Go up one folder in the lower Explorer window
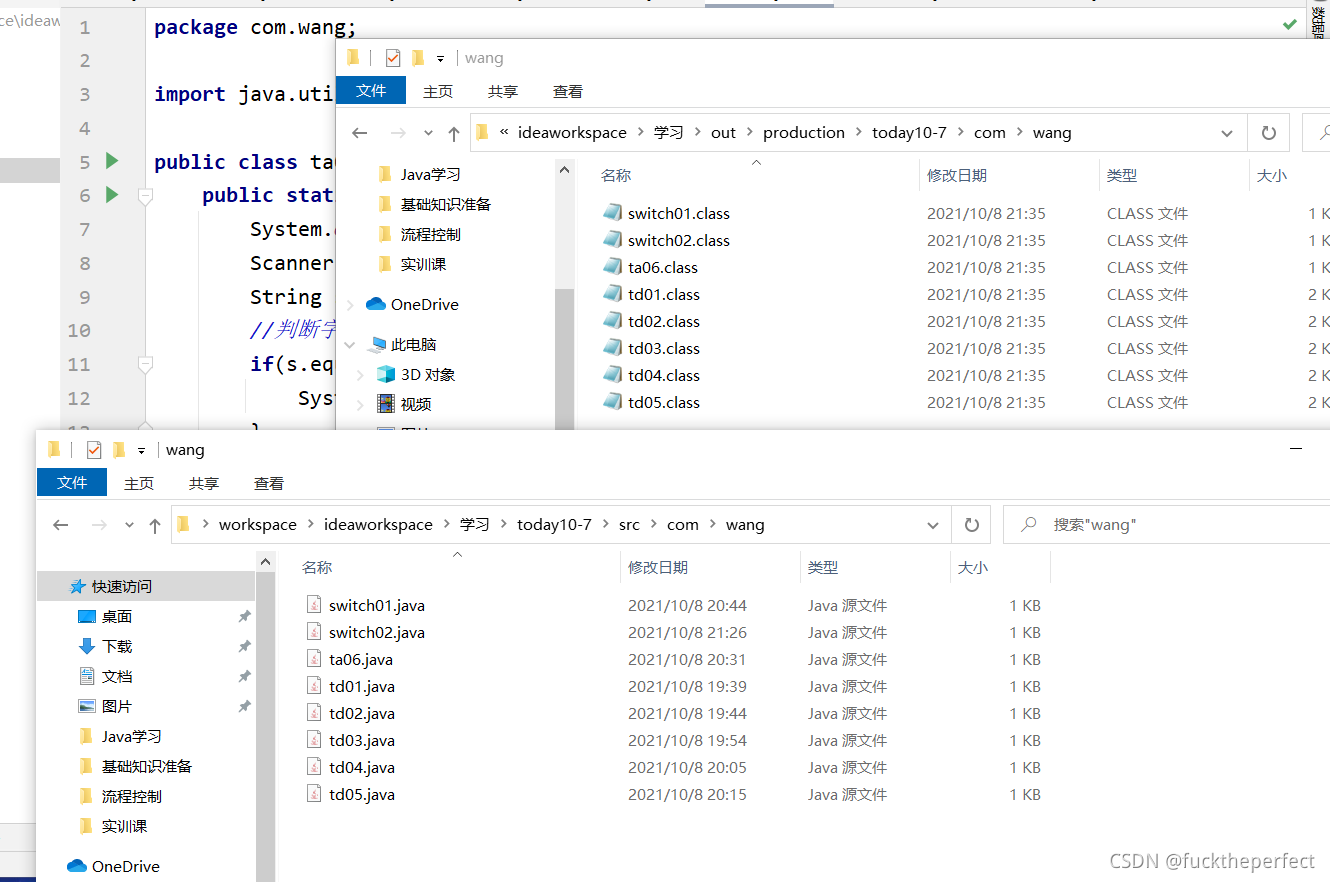The height and width of the screenshot is (882, 1330). (155, 525)
